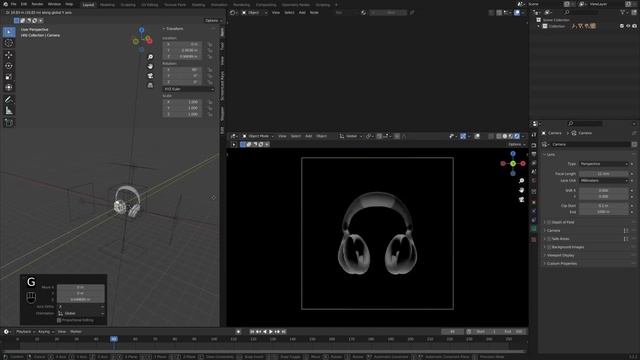This screenshot has width=640, height=360.
Task: Enable rendered shading in camera viewport header
Action: [x=517, y=136]
